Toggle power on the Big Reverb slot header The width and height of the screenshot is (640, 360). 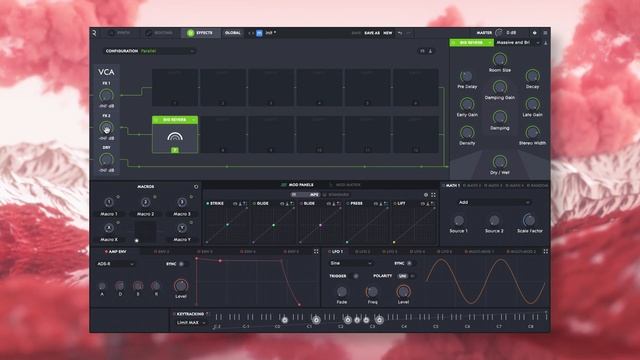tap(157, 120)
